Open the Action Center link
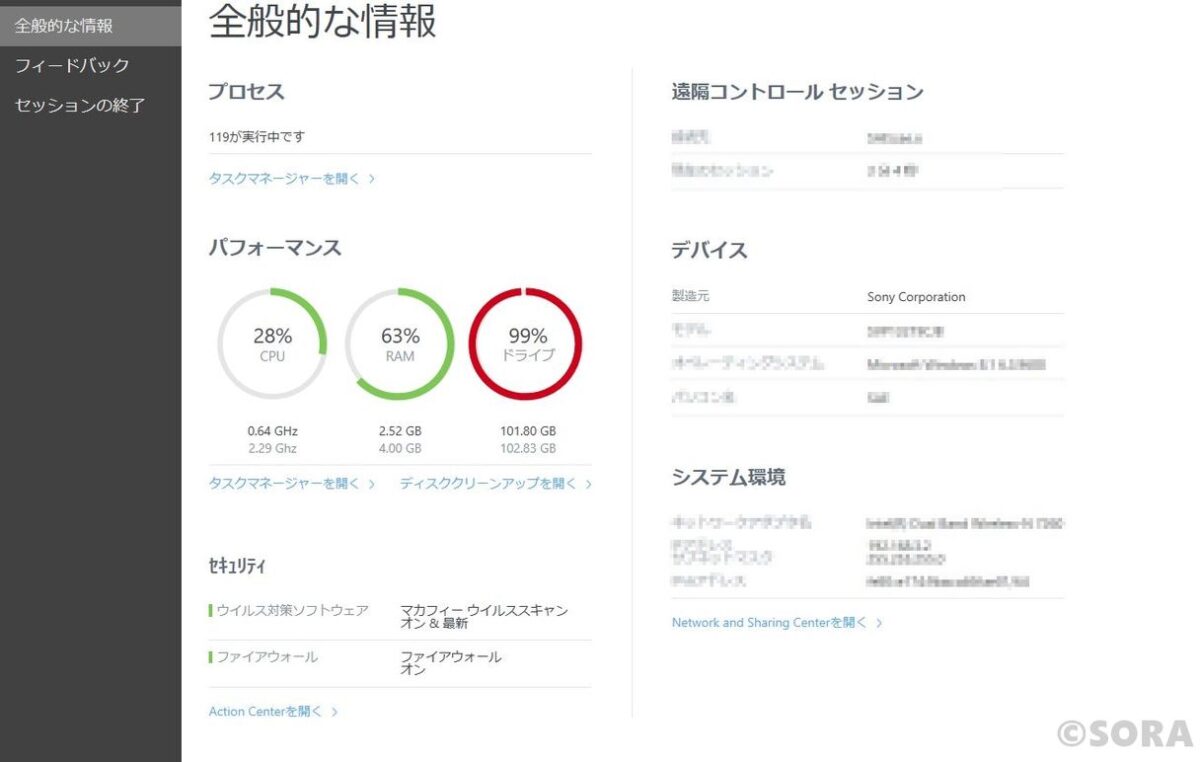 [x=265, y=711]
